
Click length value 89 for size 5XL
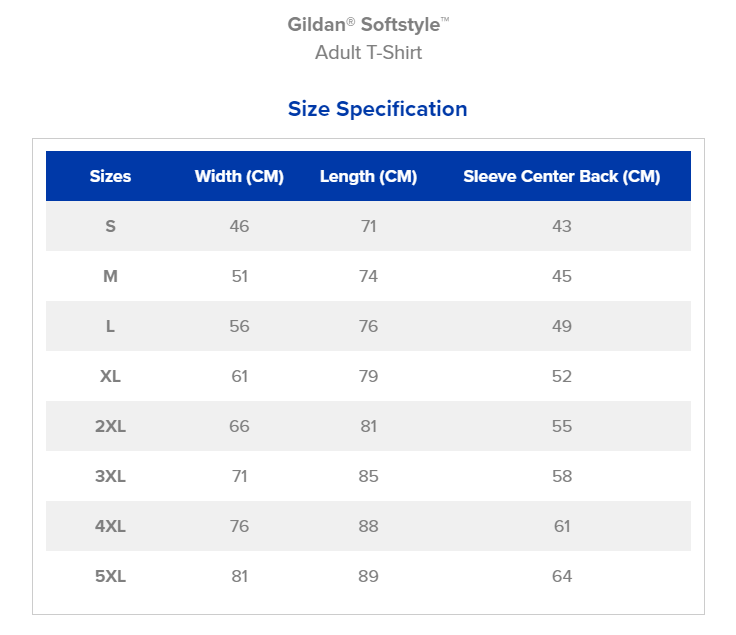[368, 576]
